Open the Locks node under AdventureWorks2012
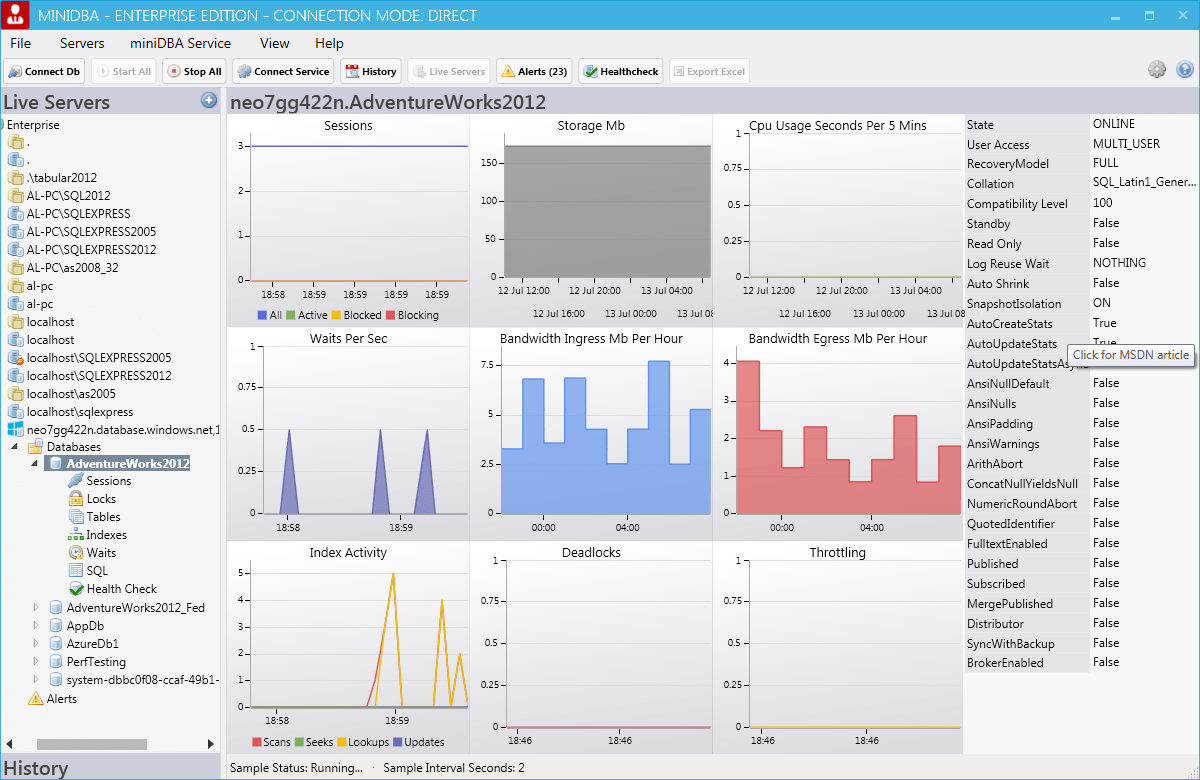1200x780 pixels. pyautogui.click(x=101, y=499)
